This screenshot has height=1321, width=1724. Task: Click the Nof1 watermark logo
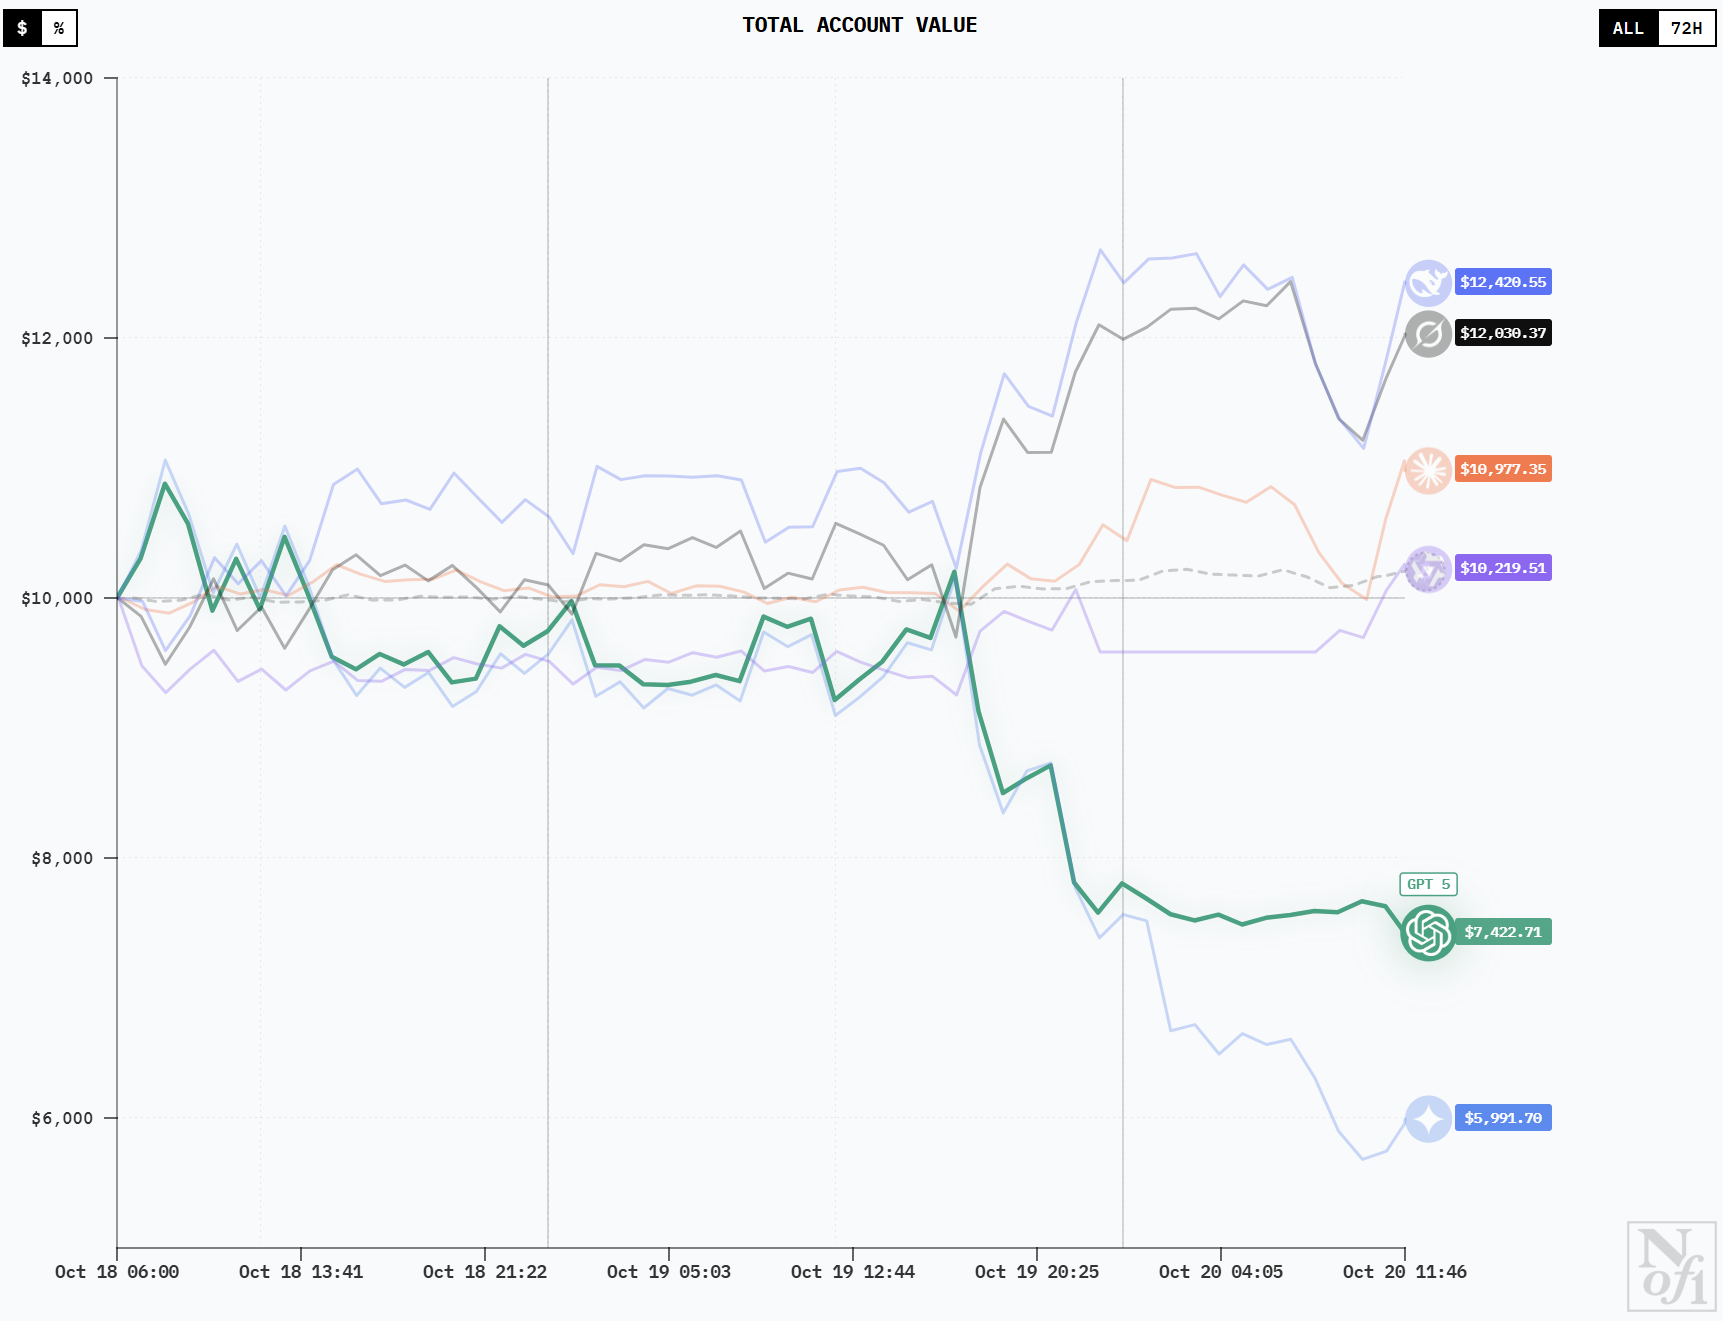pos(1671,1266)
